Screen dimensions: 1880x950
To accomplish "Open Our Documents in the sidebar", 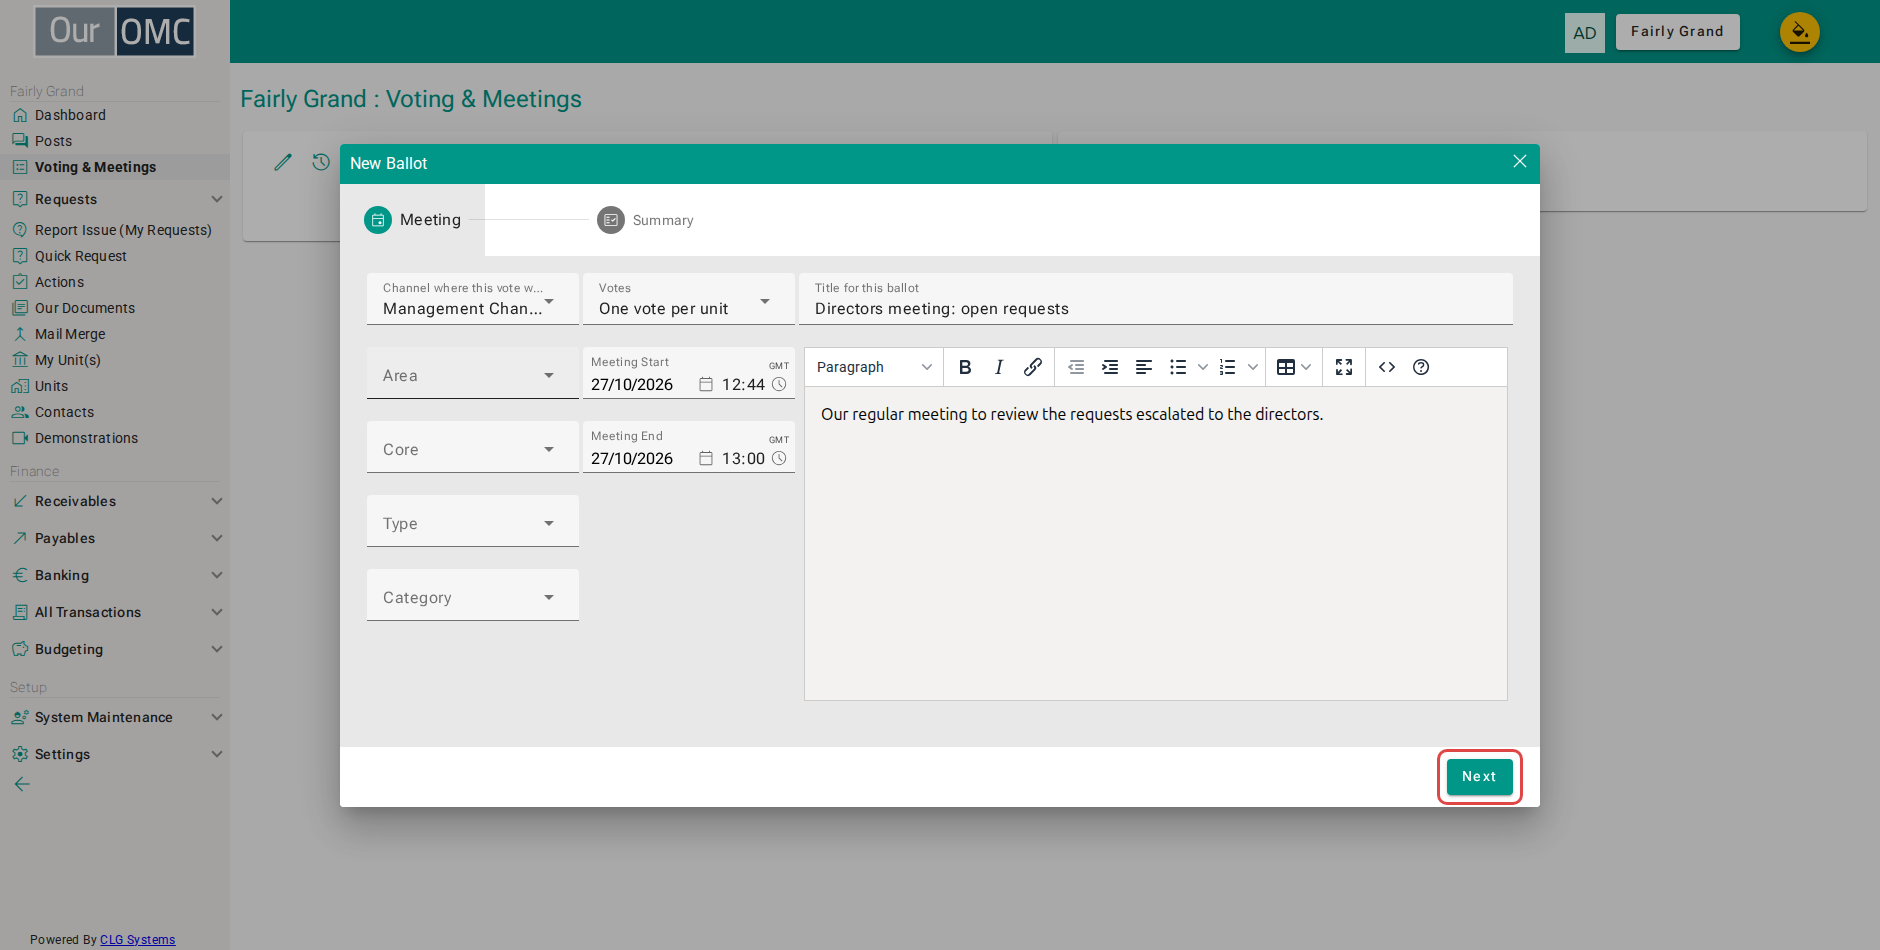I will coord(85,308).
